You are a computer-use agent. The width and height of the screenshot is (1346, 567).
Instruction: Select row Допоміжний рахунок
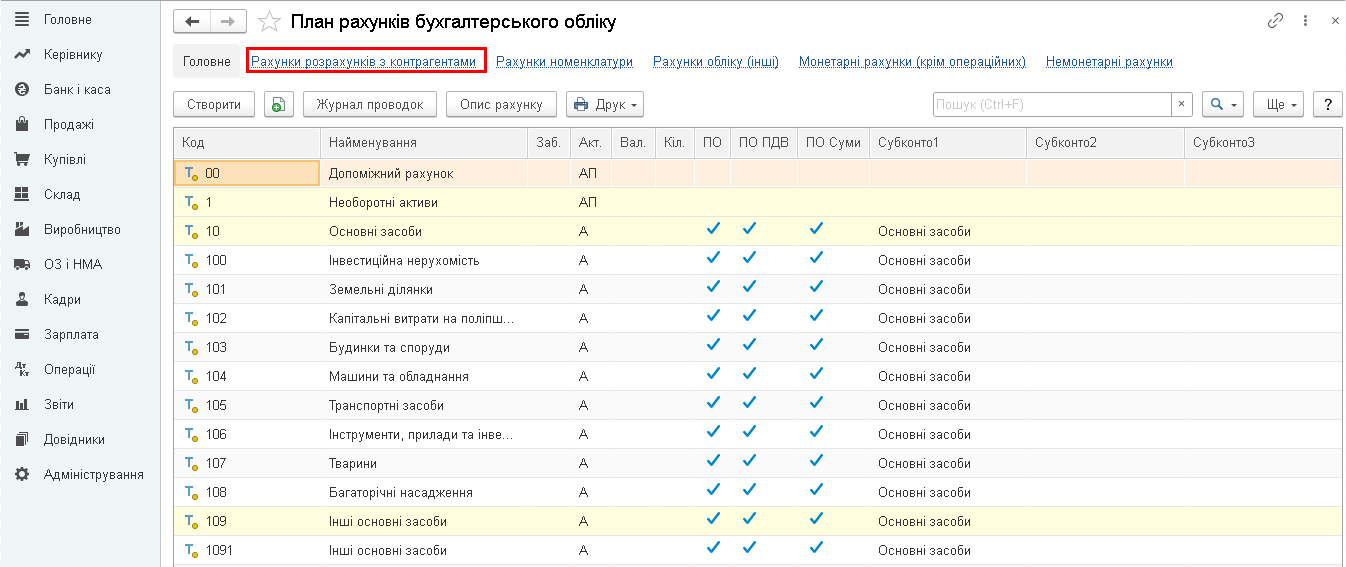point(758,173)
